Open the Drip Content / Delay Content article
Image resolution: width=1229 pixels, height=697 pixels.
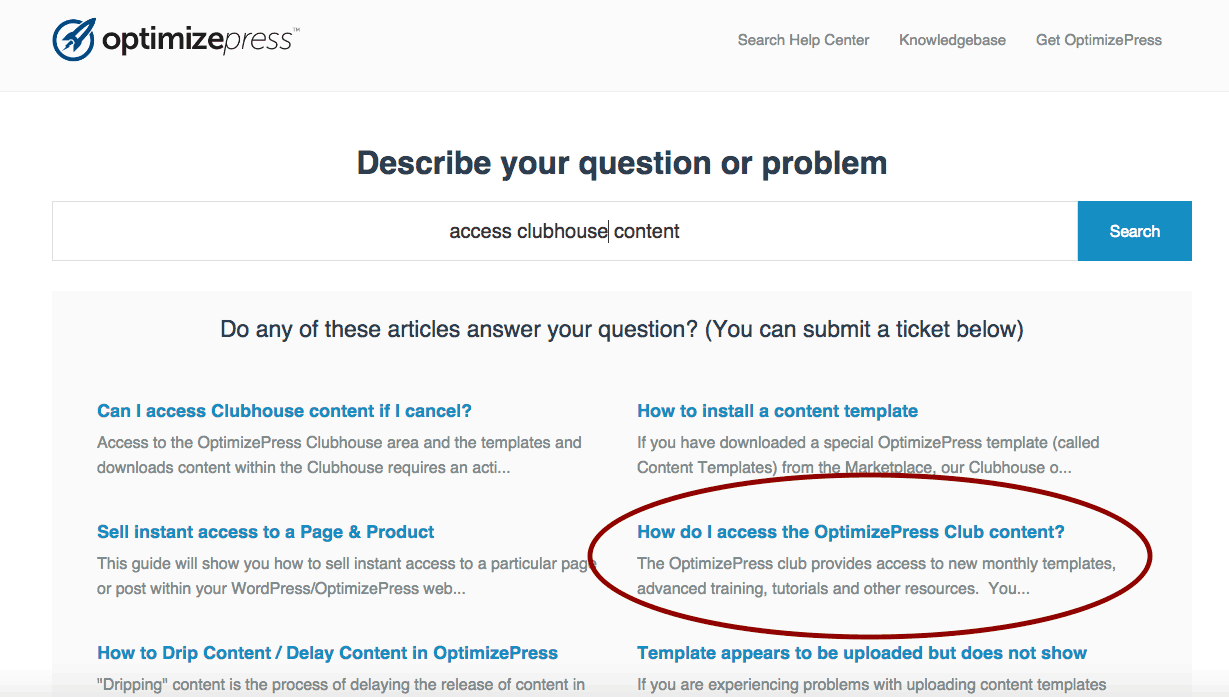[x=327, y=653]
